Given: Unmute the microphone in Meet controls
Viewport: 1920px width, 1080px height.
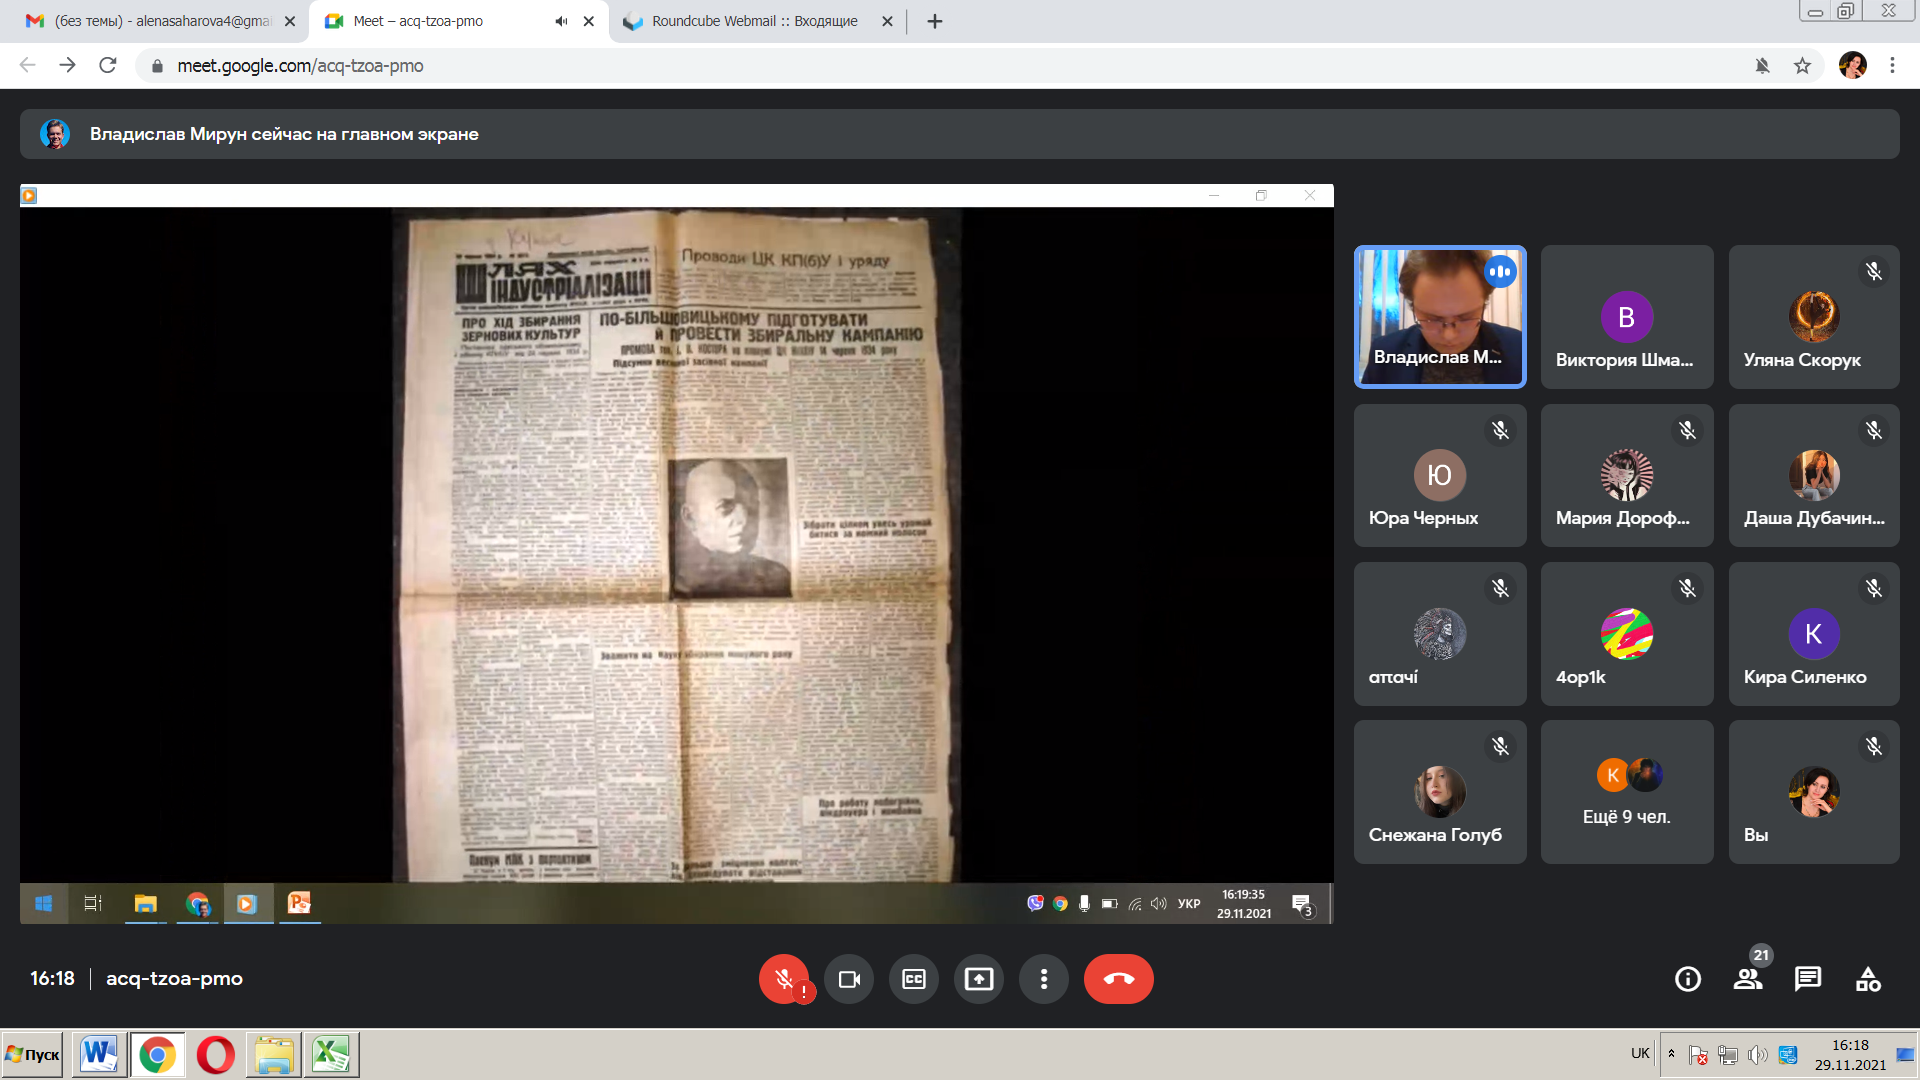Looking at the screenshot, I should (x=784, y=979).
